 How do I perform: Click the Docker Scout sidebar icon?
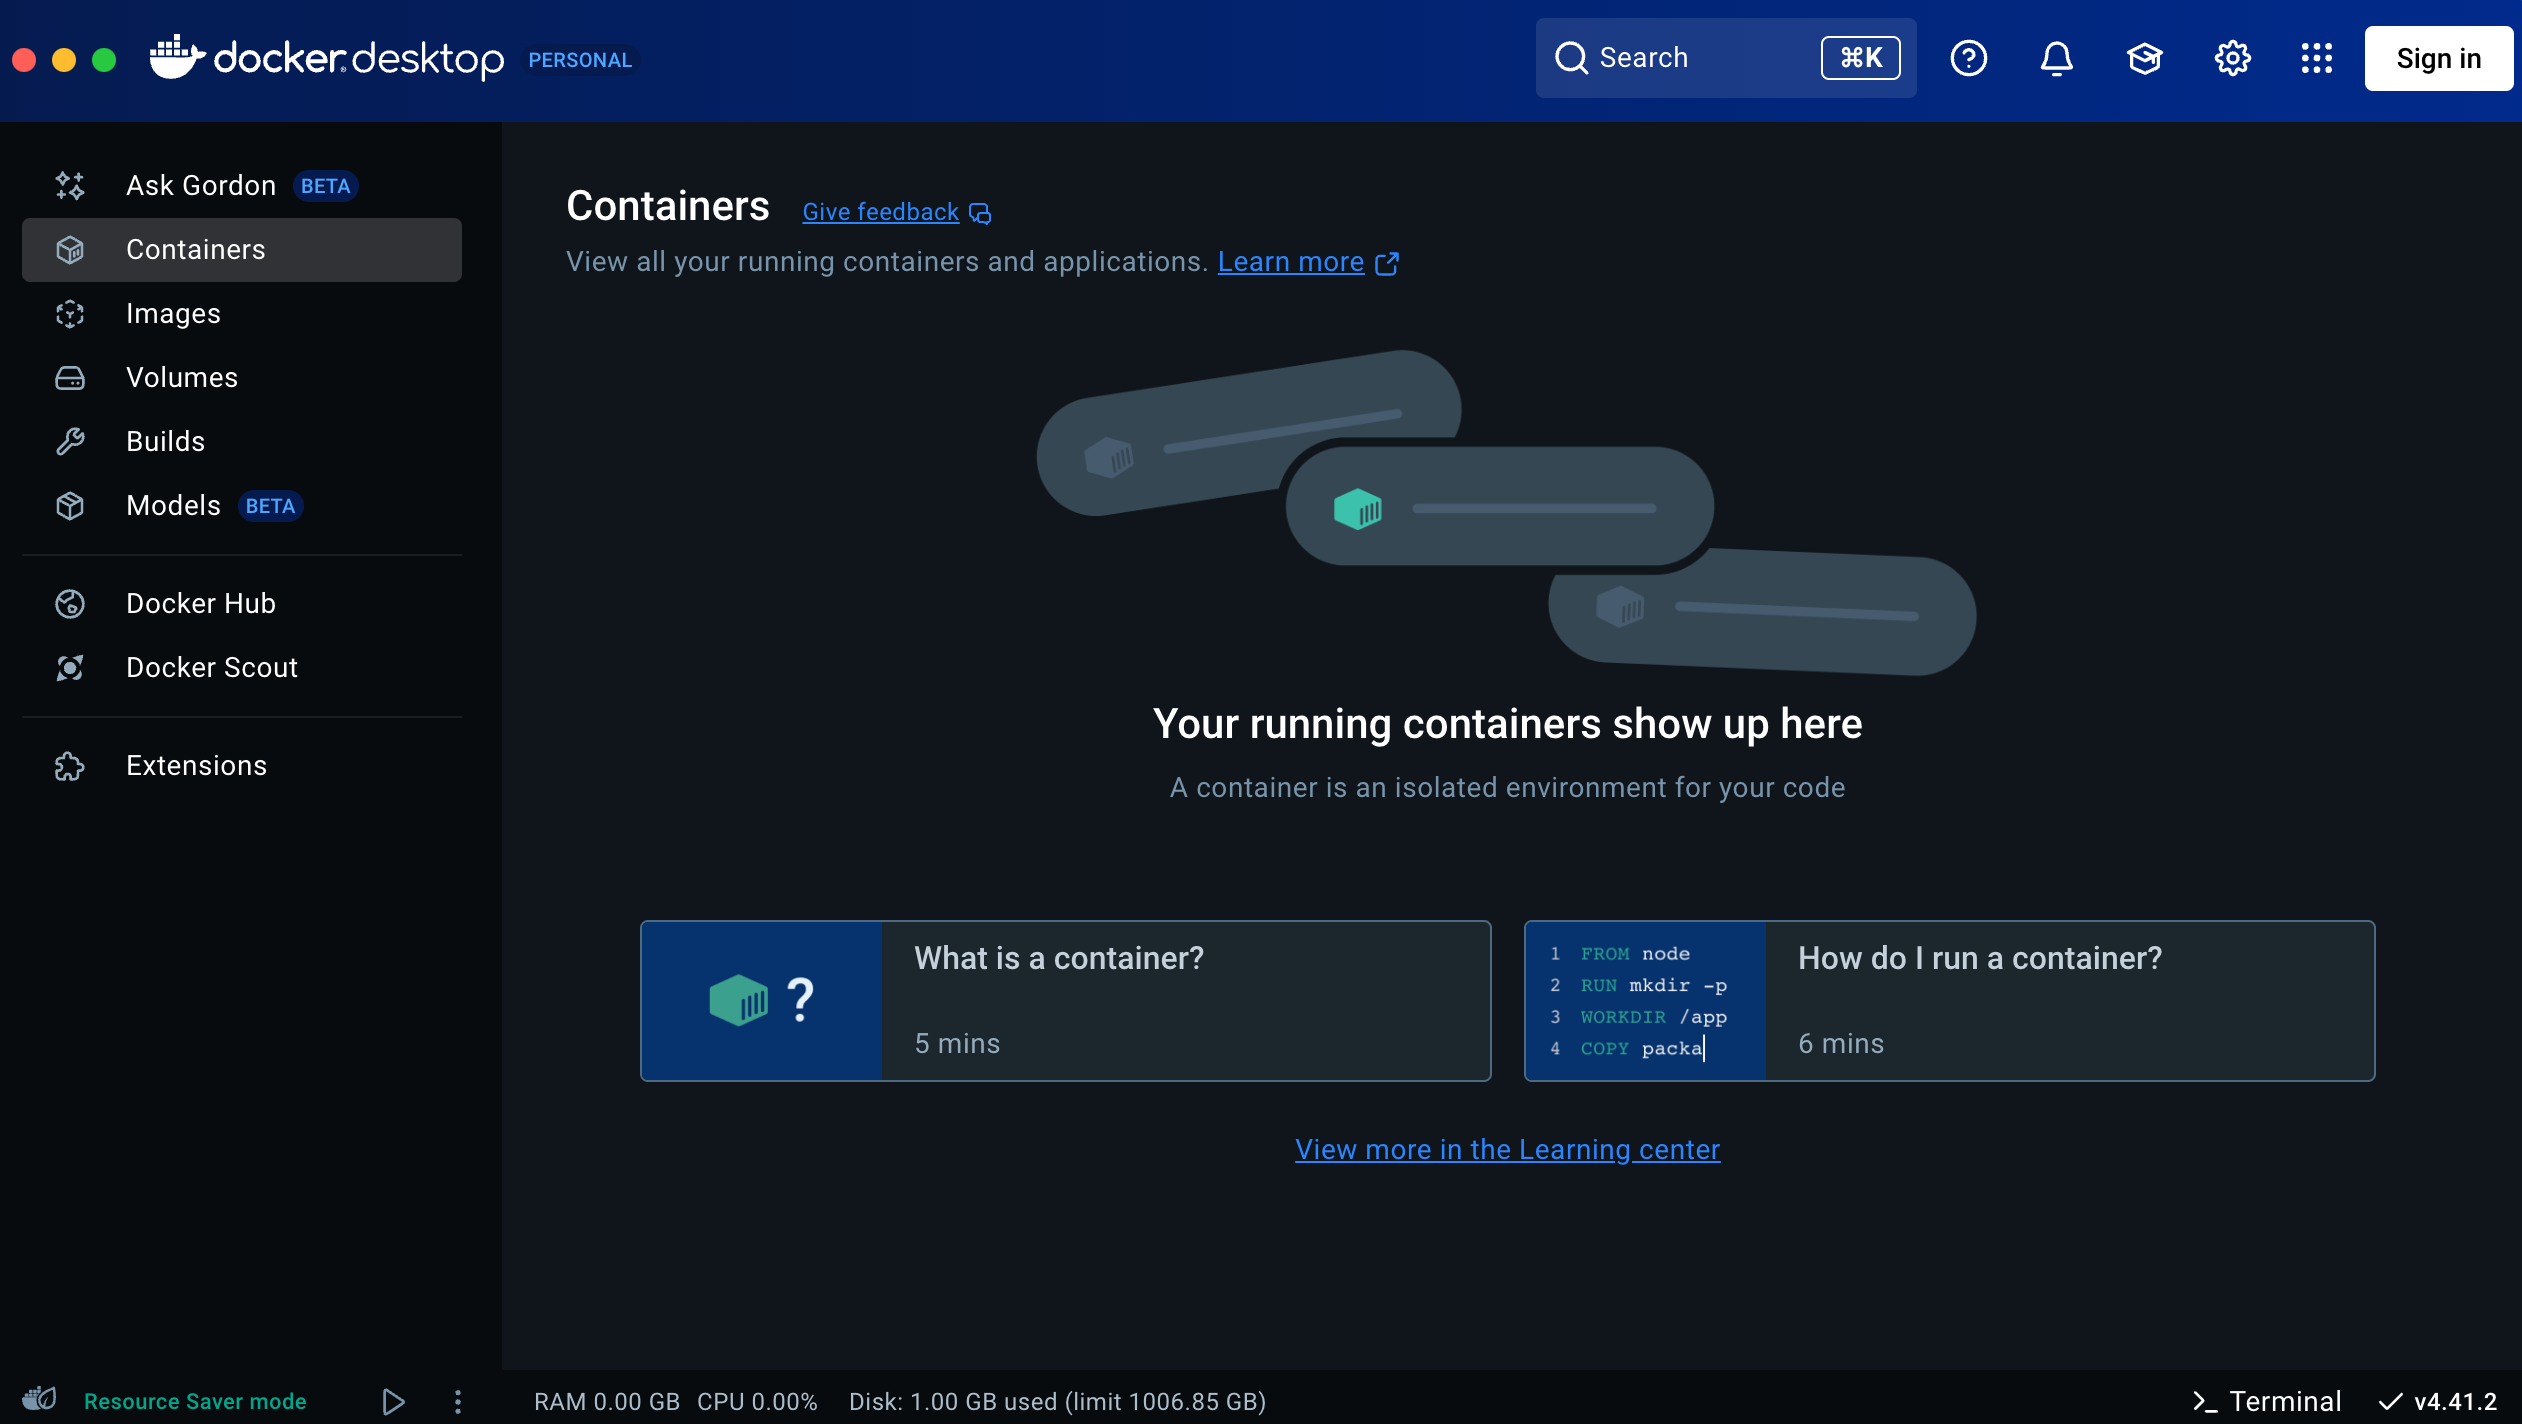(70, 668)
